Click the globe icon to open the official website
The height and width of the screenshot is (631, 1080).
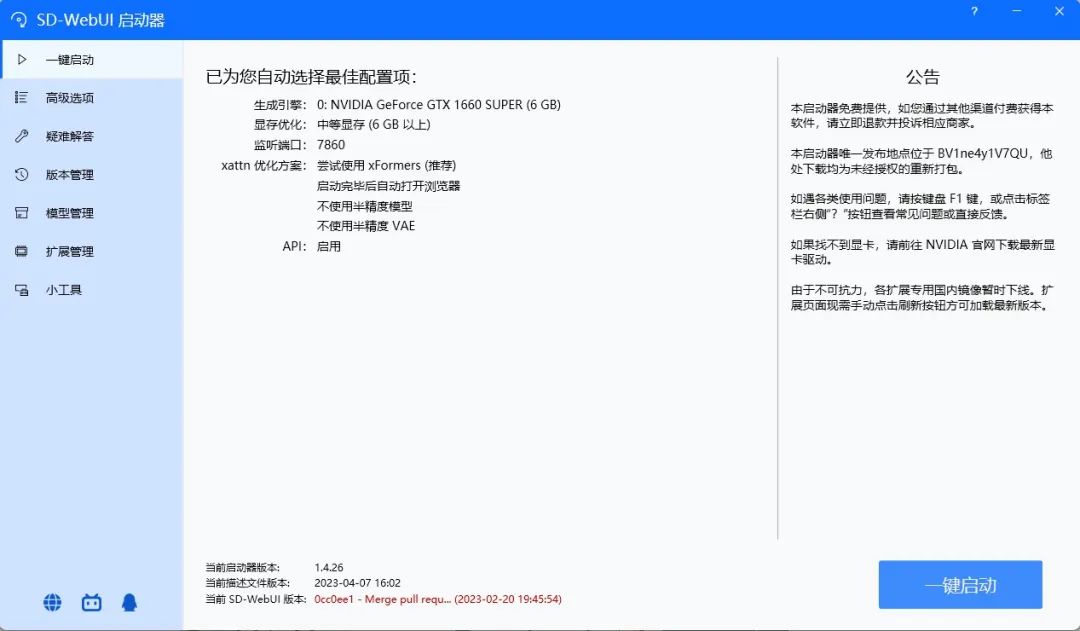click(51, 602)
